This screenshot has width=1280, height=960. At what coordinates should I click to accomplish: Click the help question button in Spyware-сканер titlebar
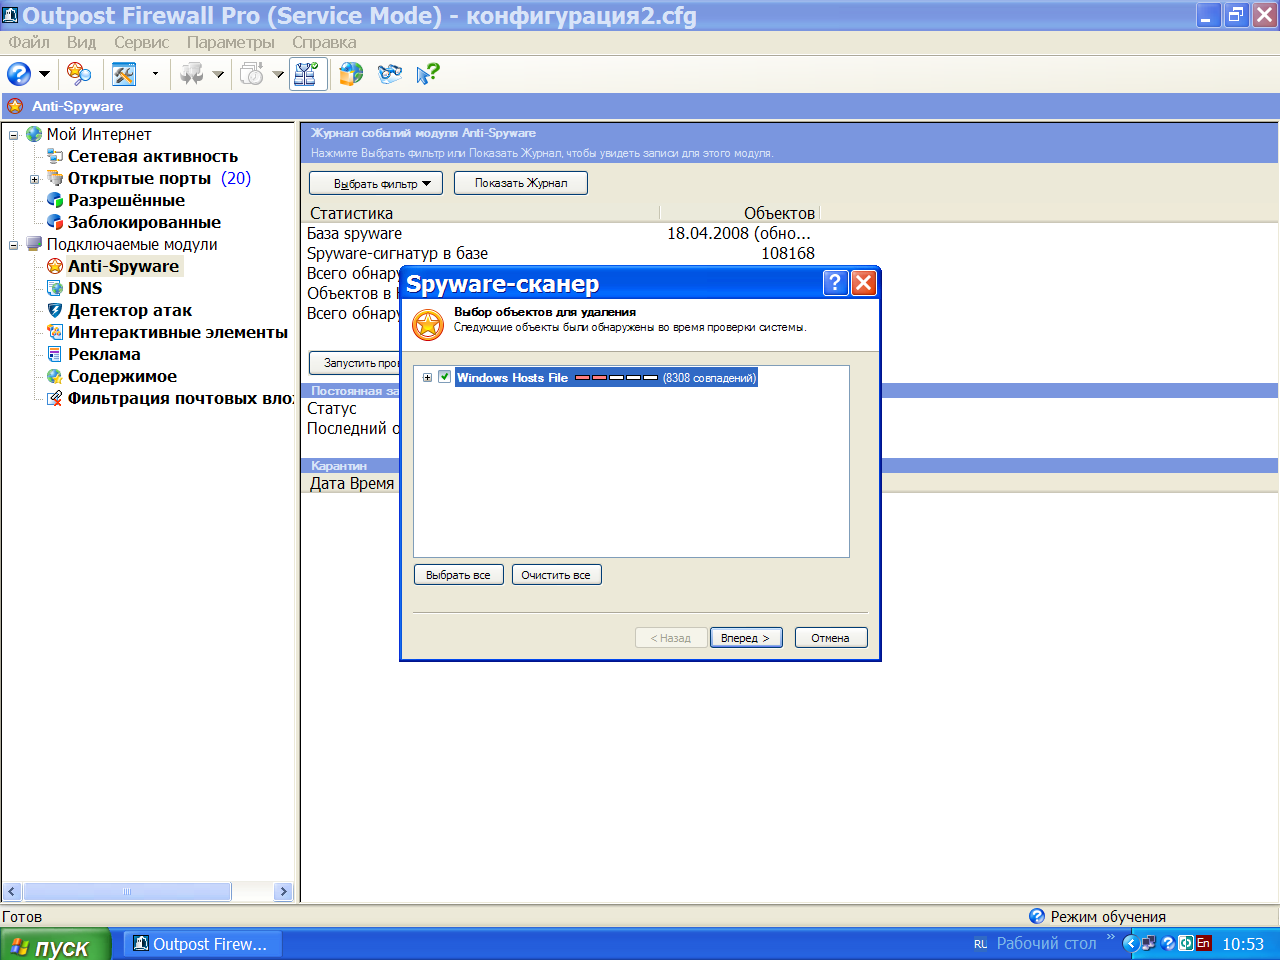click(835, 283)
